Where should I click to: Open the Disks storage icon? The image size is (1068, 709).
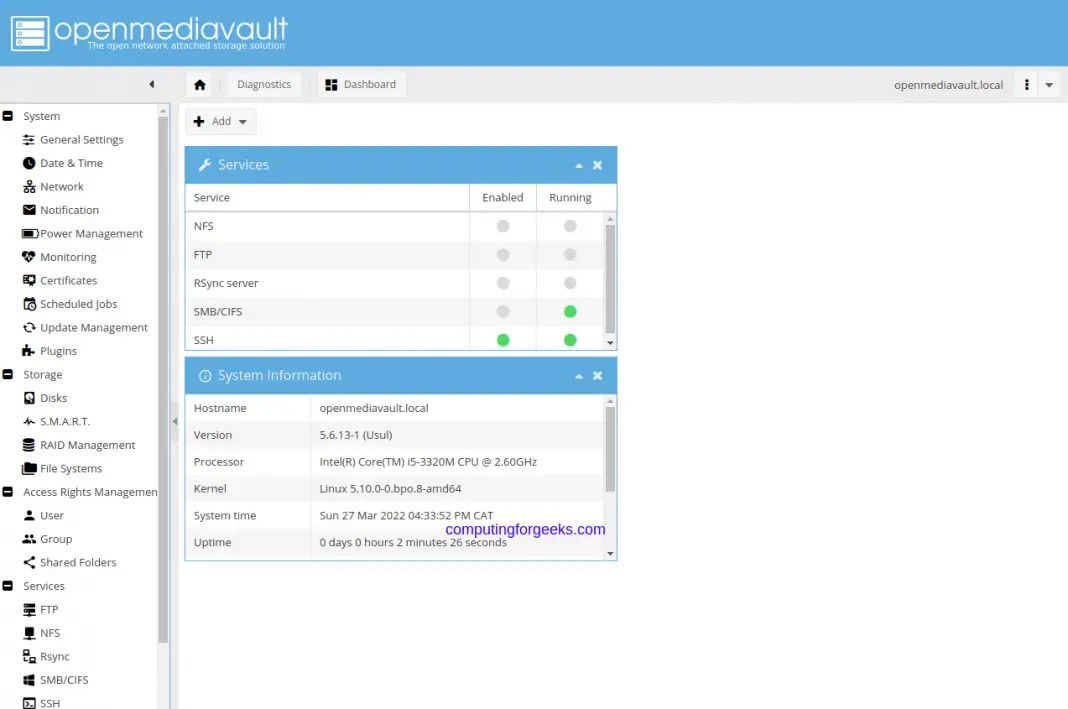[31, 398]
